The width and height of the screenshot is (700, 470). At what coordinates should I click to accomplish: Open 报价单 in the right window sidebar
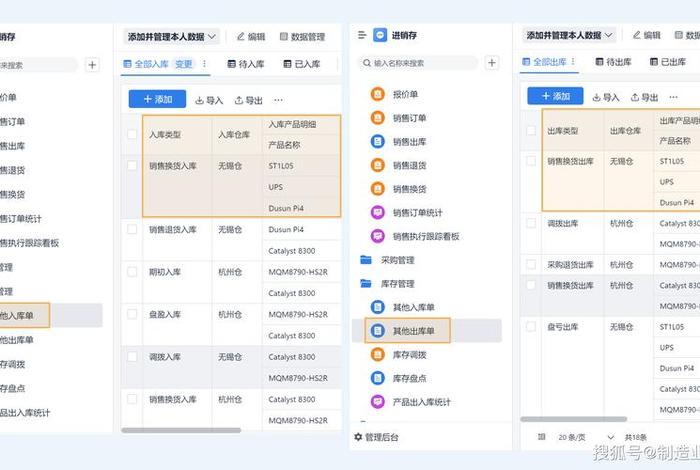click(x=394, y=94)
